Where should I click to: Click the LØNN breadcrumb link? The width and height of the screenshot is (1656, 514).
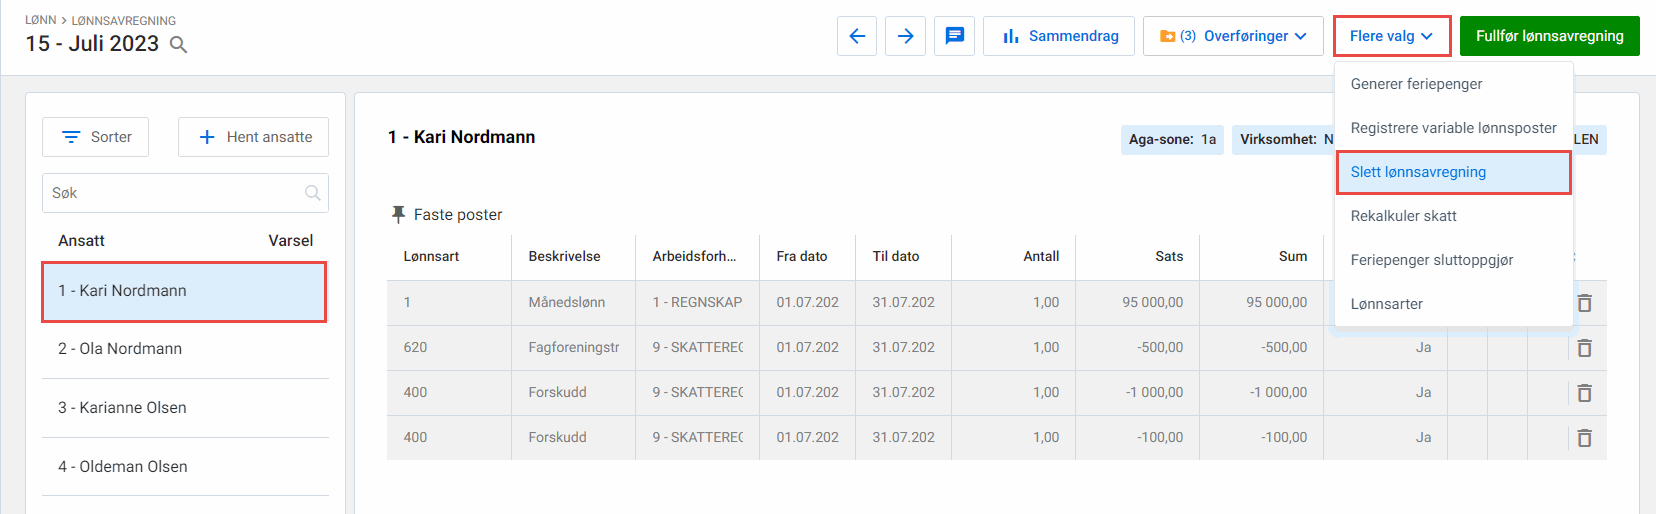[40, 20]
